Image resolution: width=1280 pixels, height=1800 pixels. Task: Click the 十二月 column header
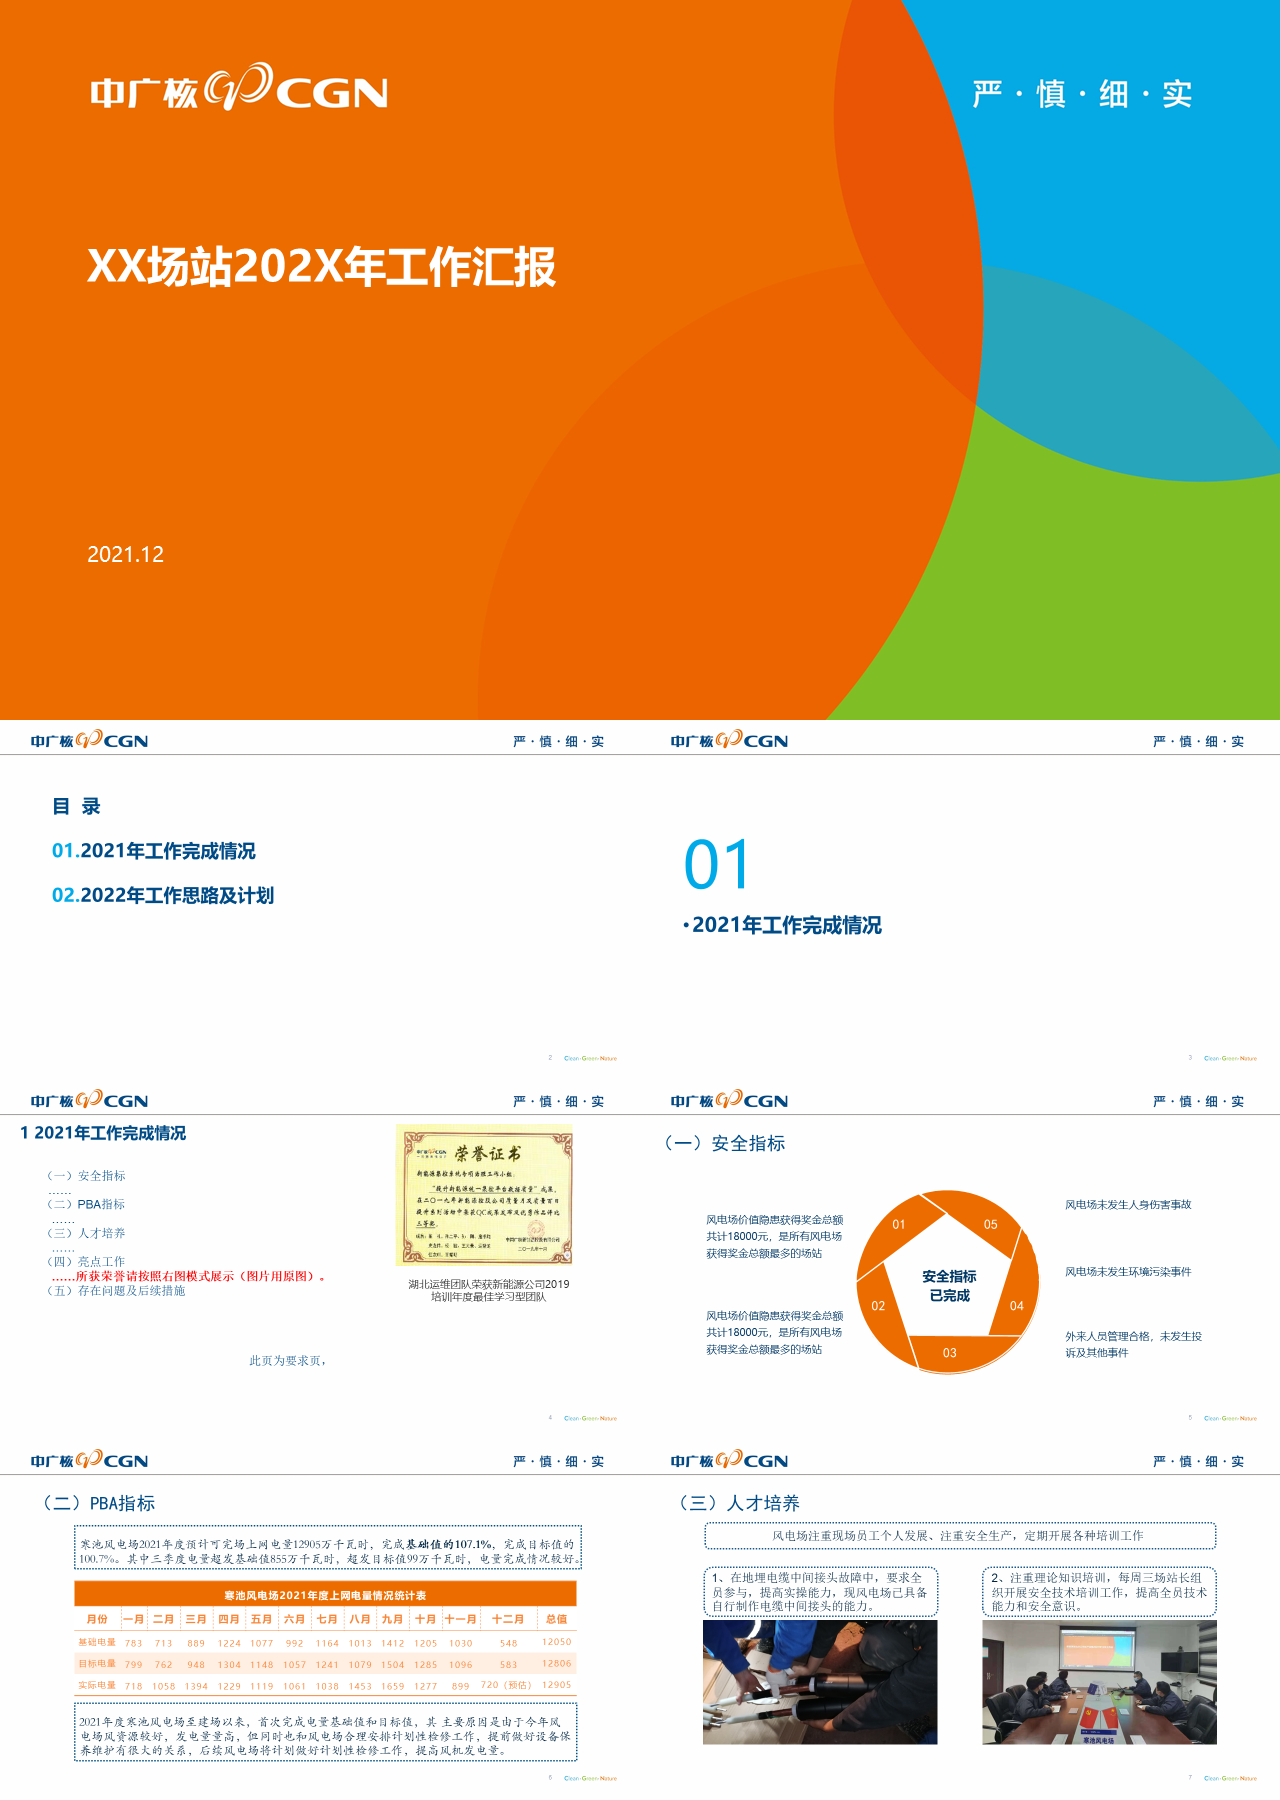(x=508, y=1619)
